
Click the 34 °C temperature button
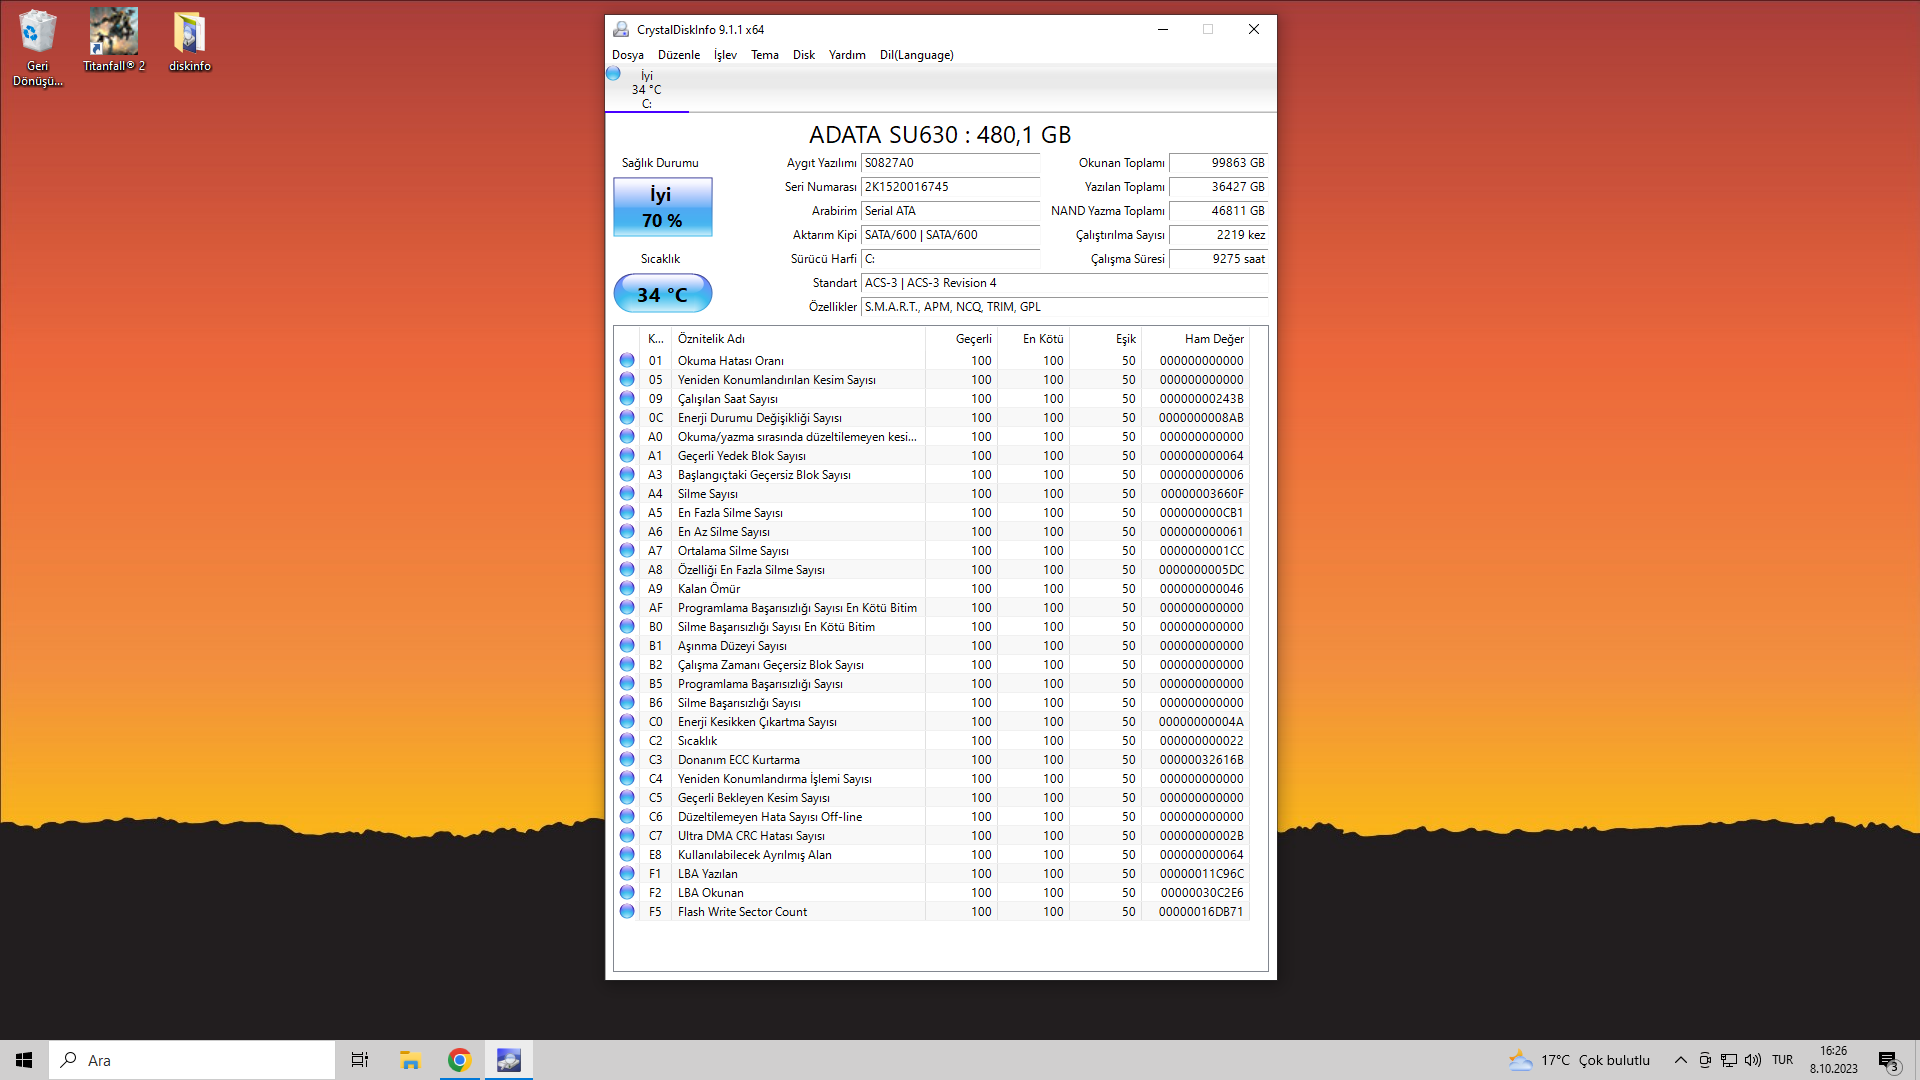pos(662,294)
